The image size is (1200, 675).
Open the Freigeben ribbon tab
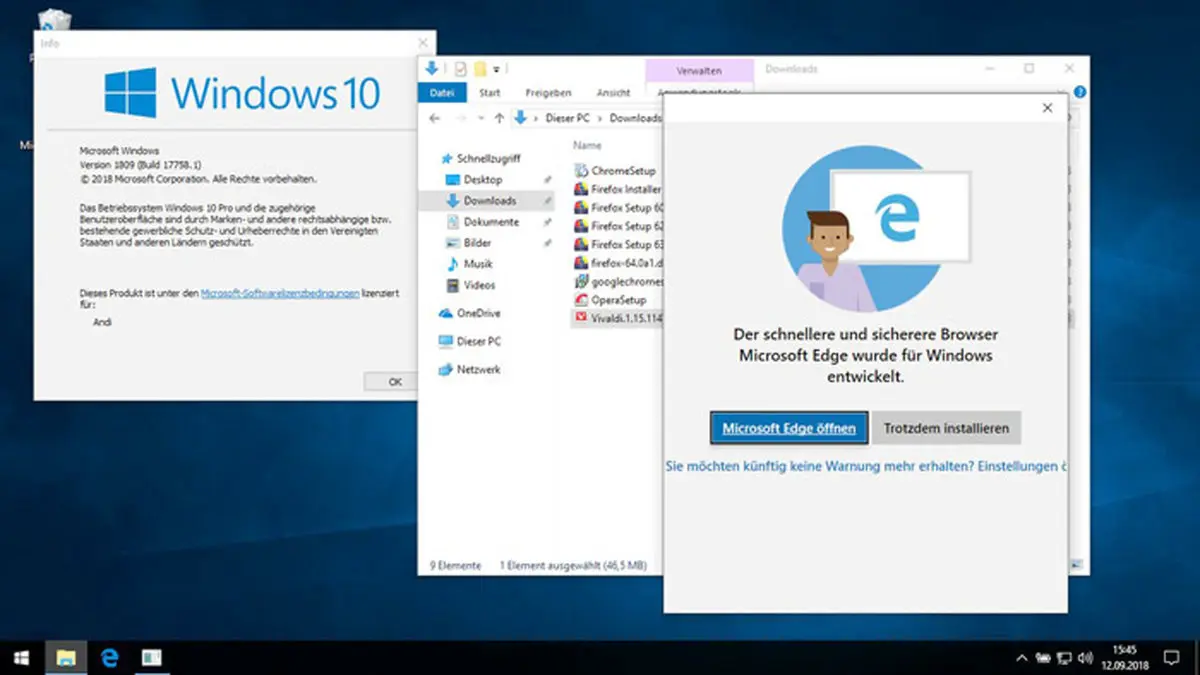coord(548,93)
